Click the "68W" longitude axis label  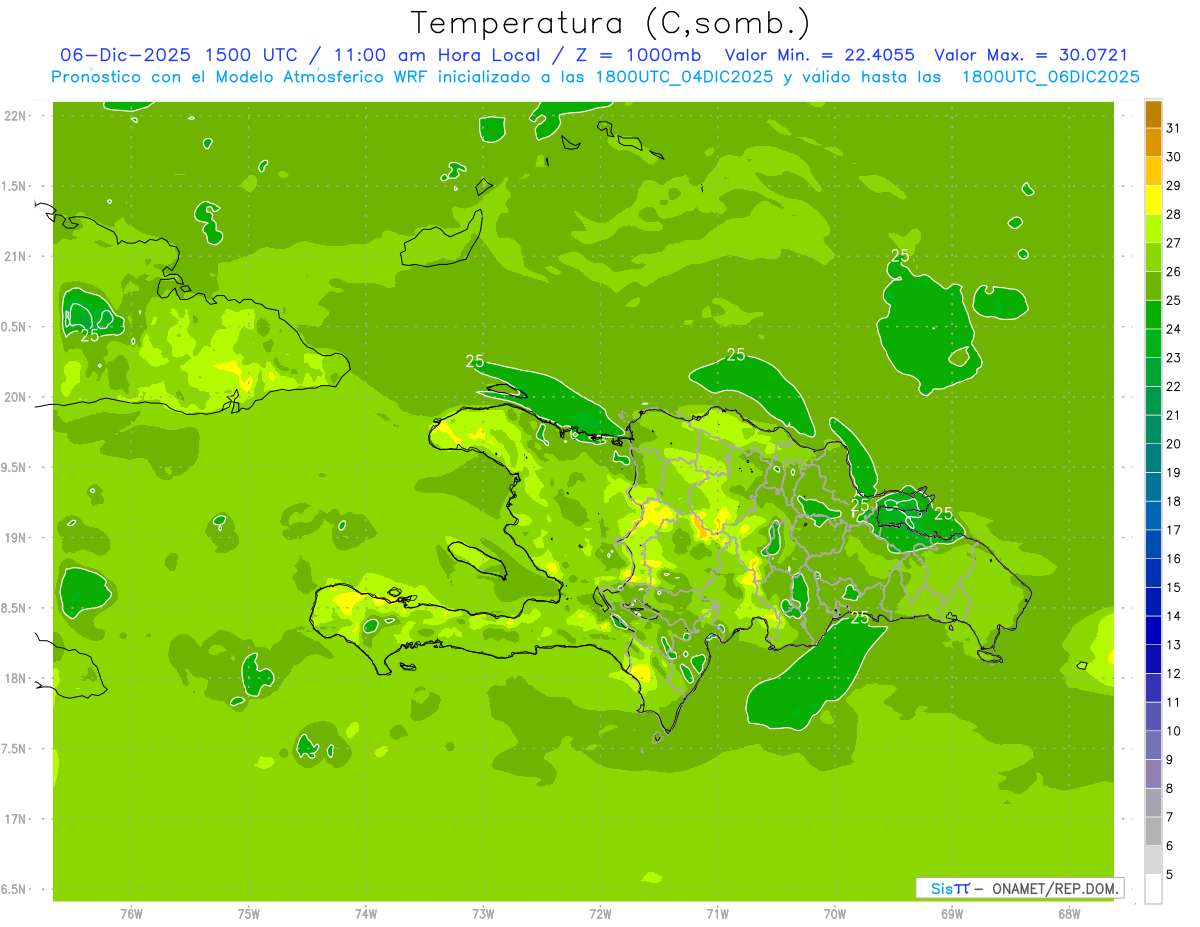1069,914
